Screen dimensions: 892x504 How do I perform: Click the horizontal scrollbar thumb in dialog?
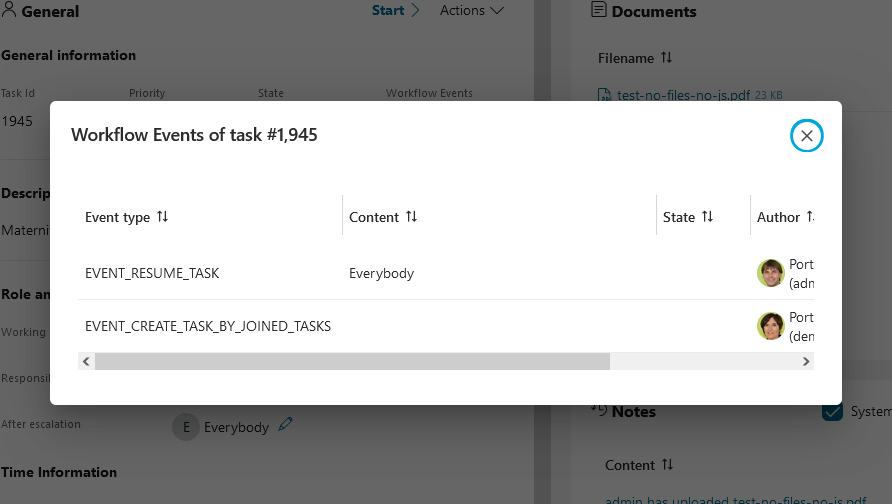click(x=352, y=361)
